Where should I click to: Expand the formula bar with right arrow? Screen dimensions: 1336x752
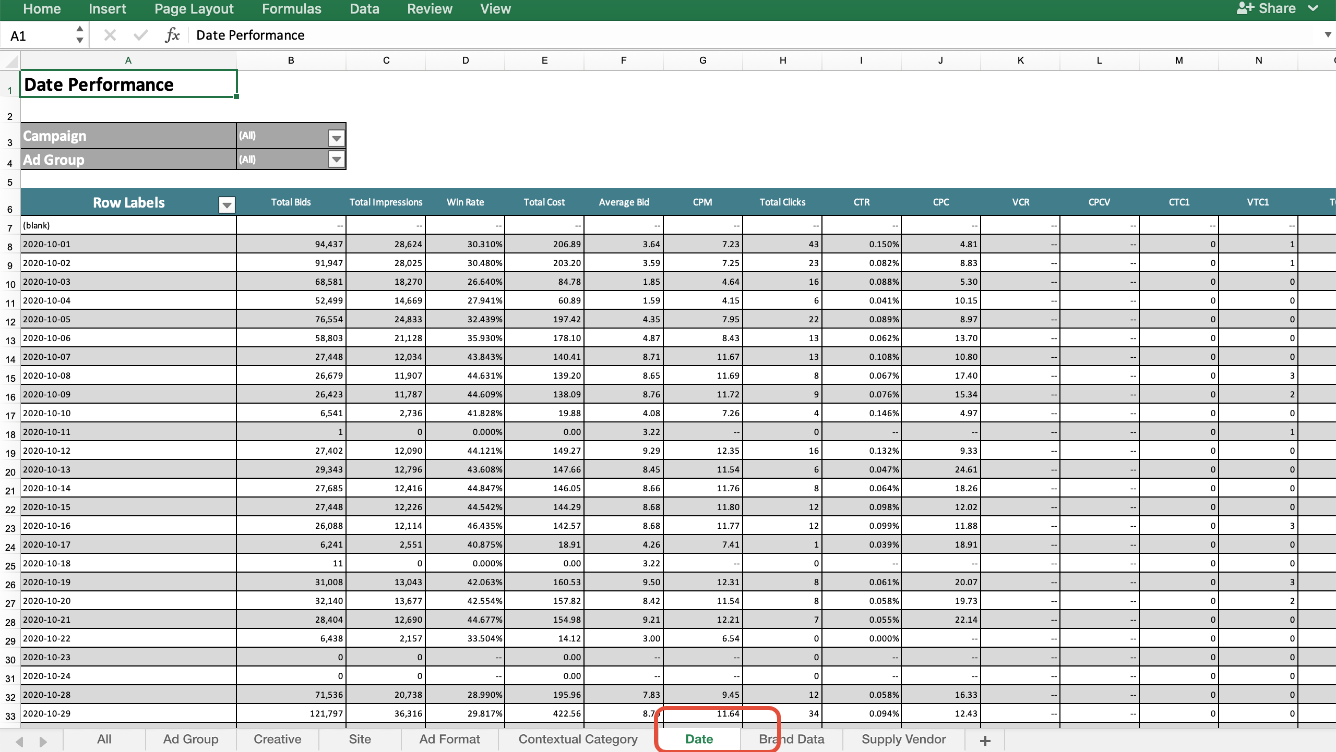[1327, 35]
